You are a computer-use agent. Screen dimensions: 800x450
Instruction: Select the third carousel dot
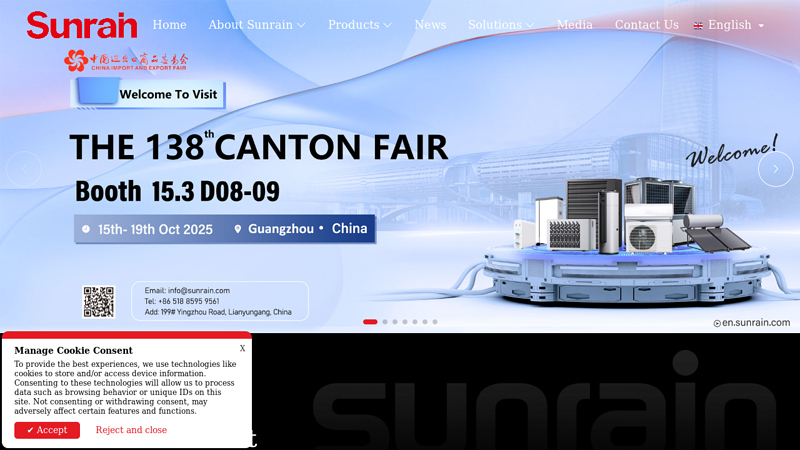(x=395, y=322)
